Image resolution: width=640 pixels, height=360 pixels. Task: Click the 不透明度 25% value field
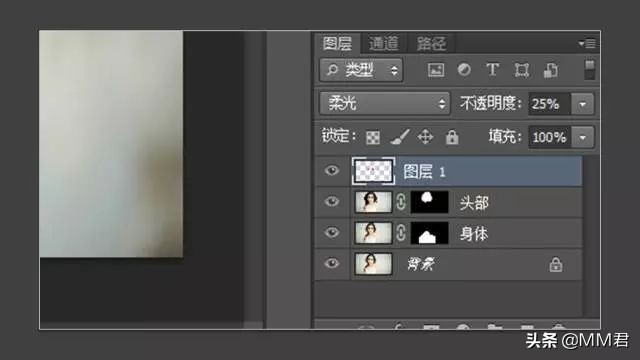(x=549, y=104)
